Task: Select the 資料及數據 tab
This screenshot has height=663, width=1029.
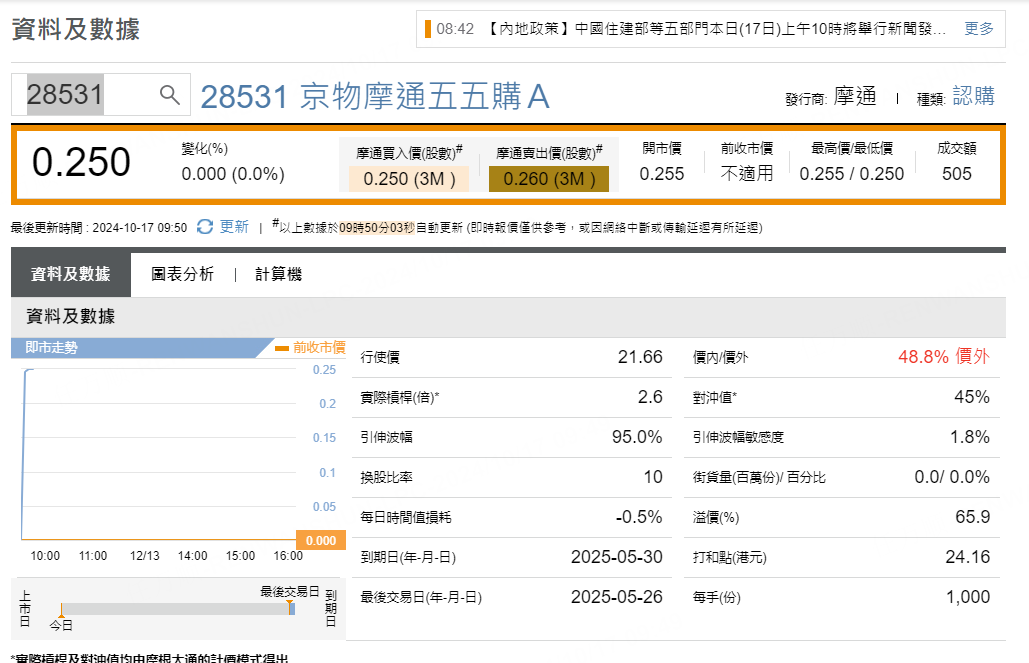Action: pos(71,274)
